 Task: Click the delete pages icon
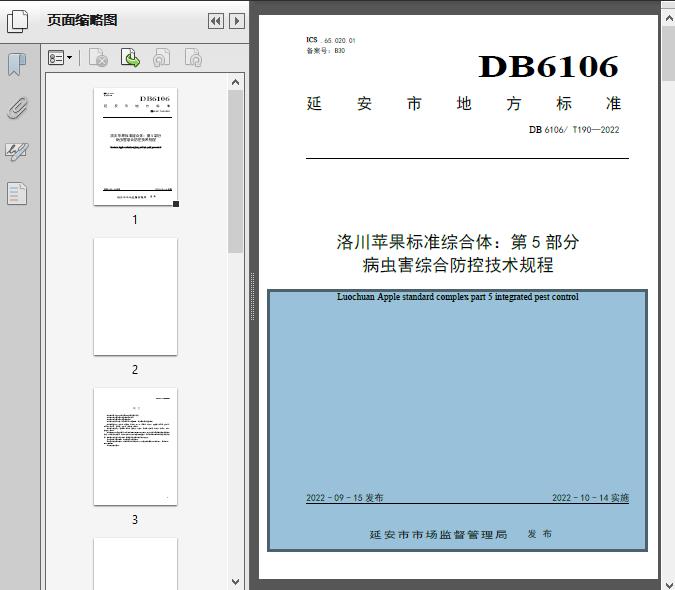(x=98, y=58)
